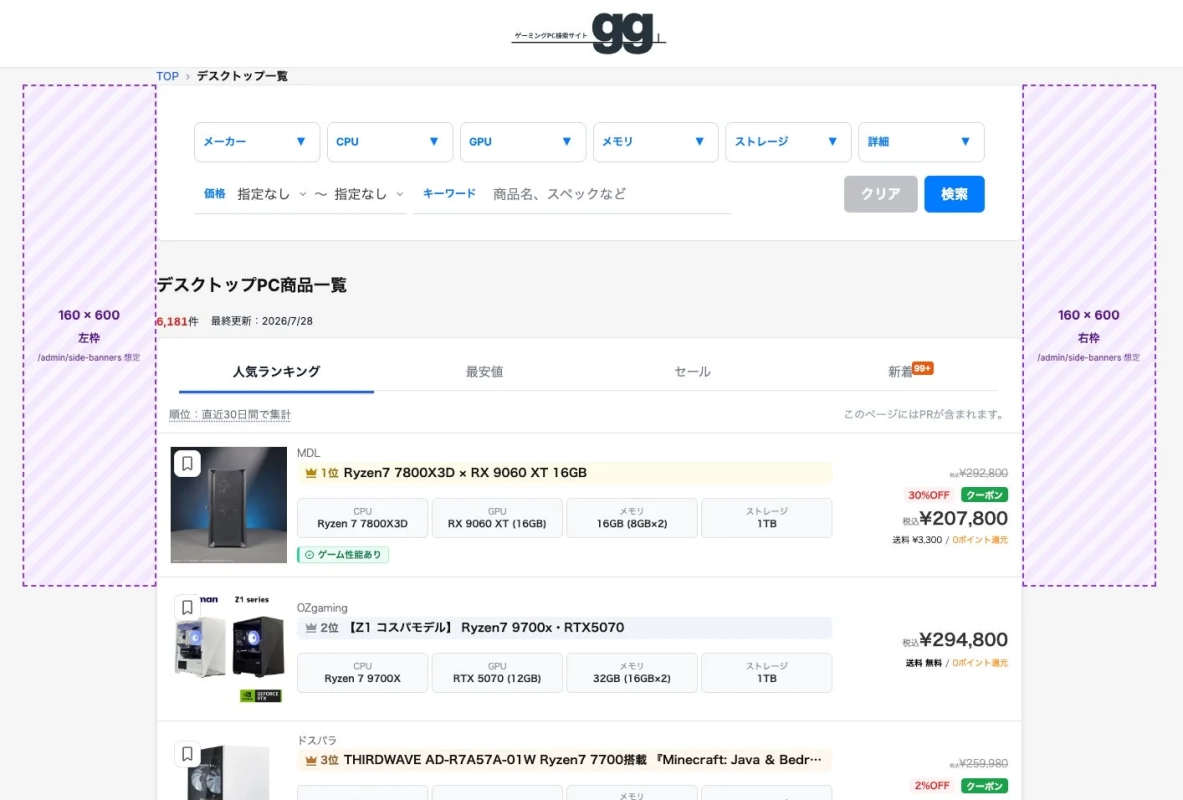Switch to the 新着 tab
1183x800 pixels.
(x=900, y=371)
